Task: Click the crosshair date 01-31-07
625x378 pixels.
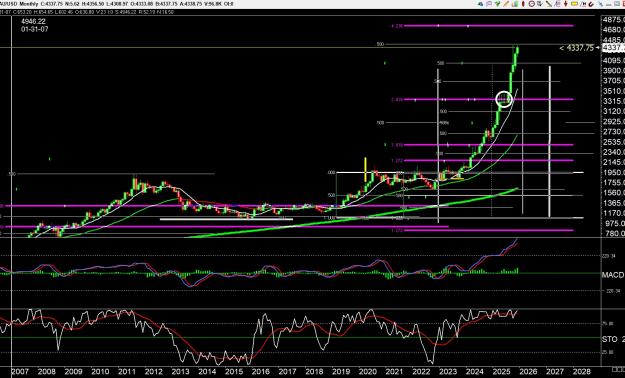Action: point(35,29)
